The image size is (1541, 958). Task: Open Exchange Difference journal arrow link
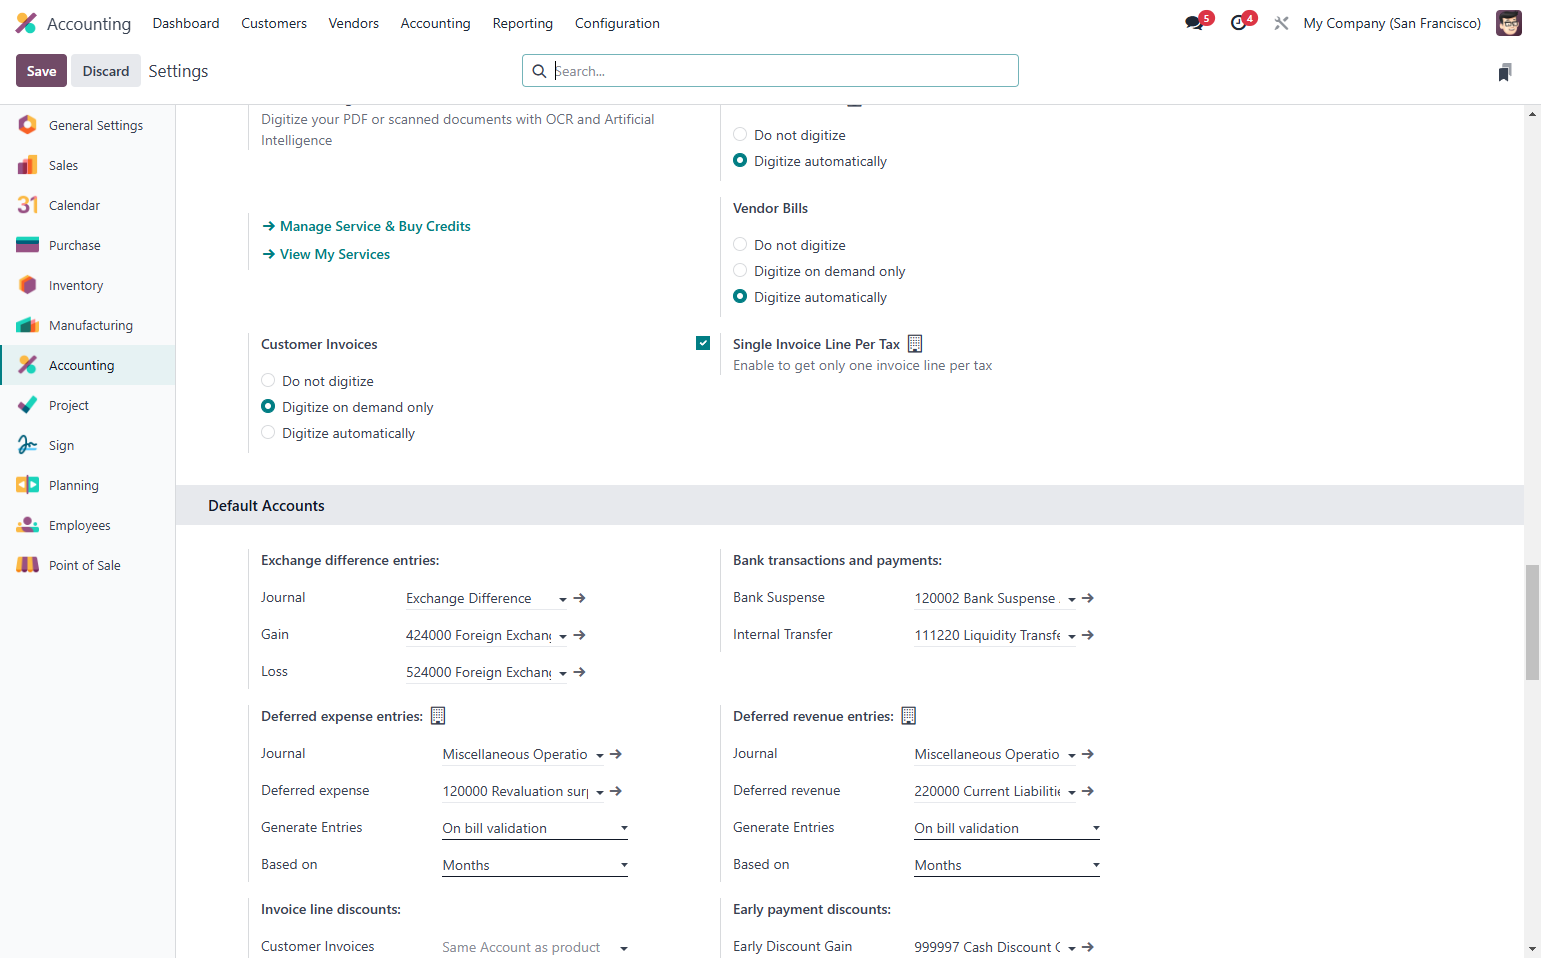point(580,598)
